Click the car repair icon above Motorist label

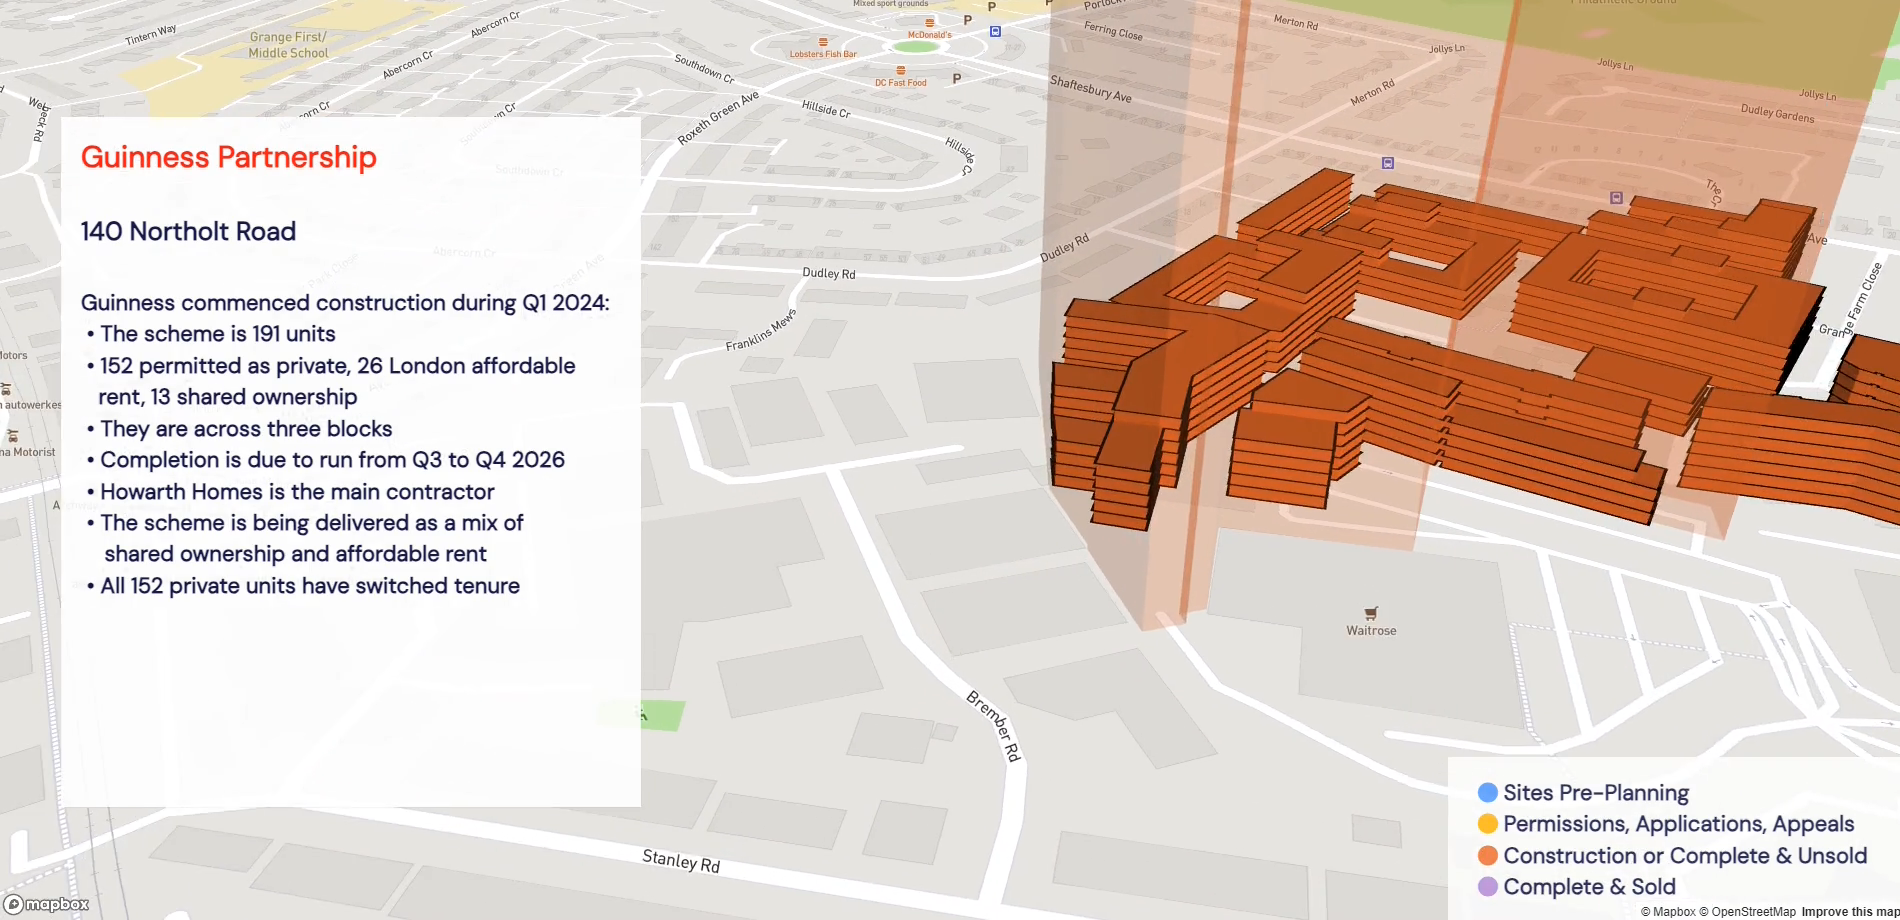13,436
